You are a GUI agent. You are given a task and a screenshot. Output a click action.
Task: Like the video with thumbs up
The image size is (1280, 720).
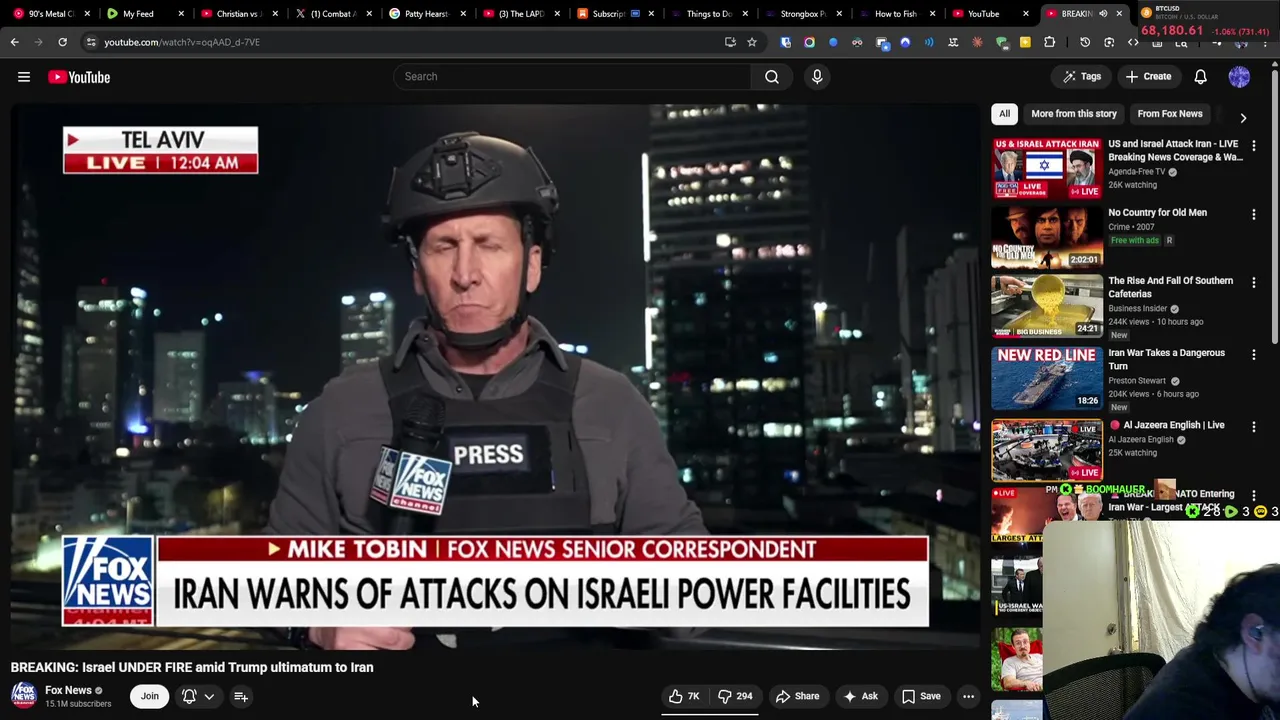(684, 696)
